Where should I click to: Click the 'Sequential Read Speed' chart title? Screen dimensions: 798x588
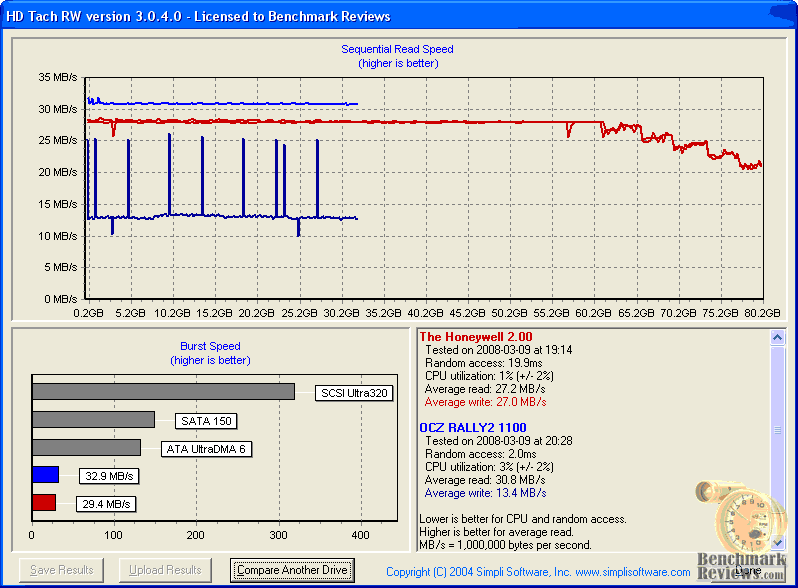[x=397, y=49]
